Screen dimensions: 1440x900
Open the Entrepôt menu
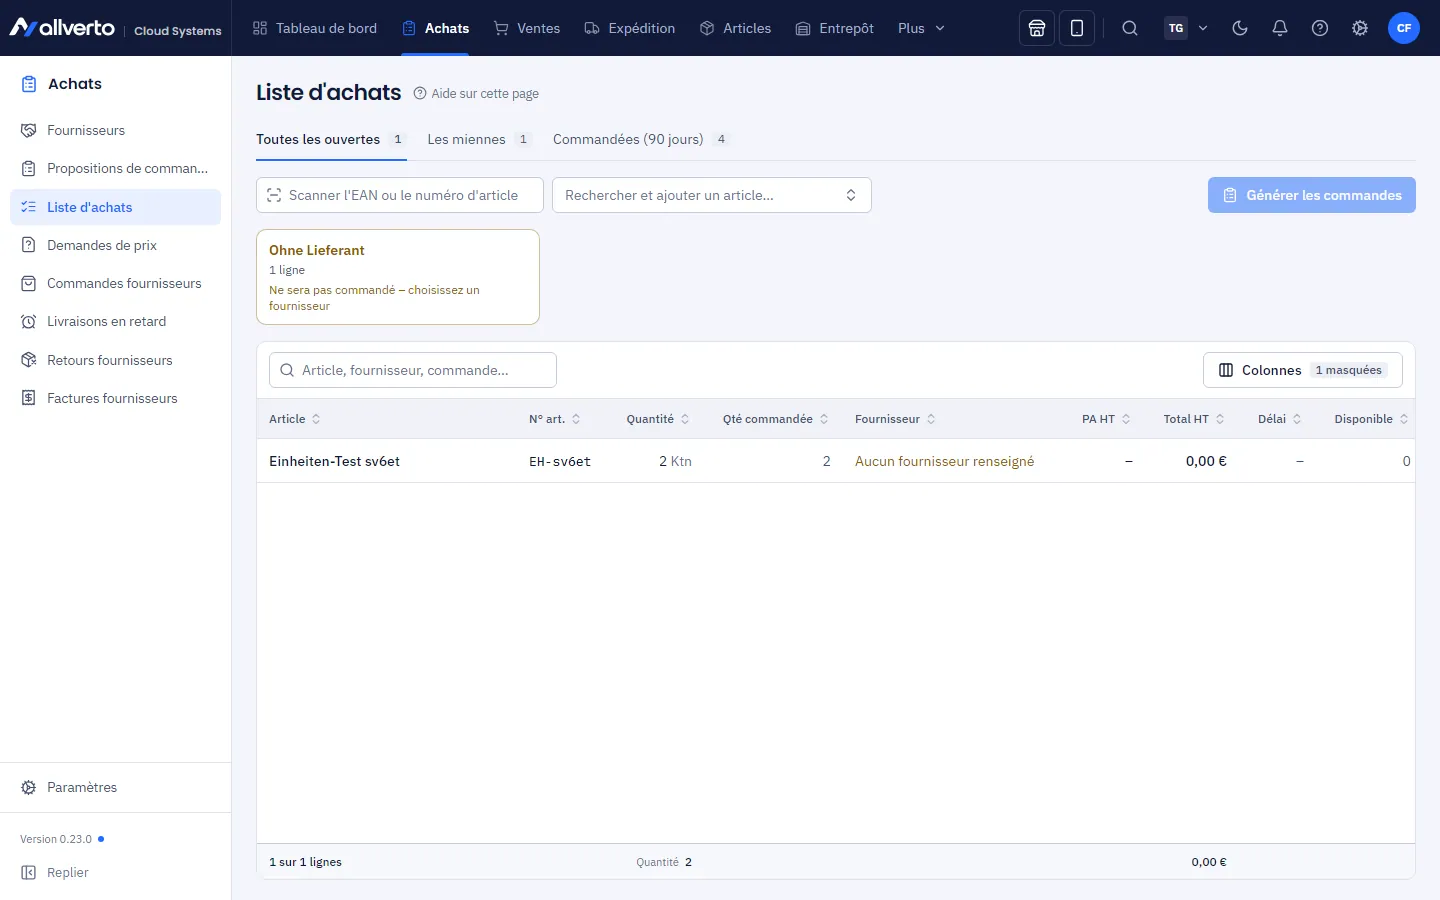pos(835,28)
